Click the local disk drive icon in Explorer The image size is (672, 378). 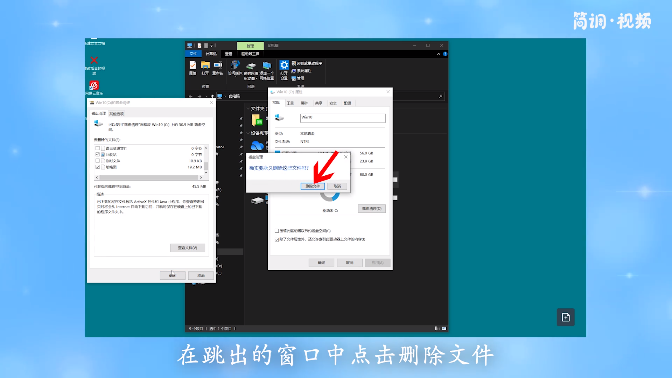pos(258,200)
